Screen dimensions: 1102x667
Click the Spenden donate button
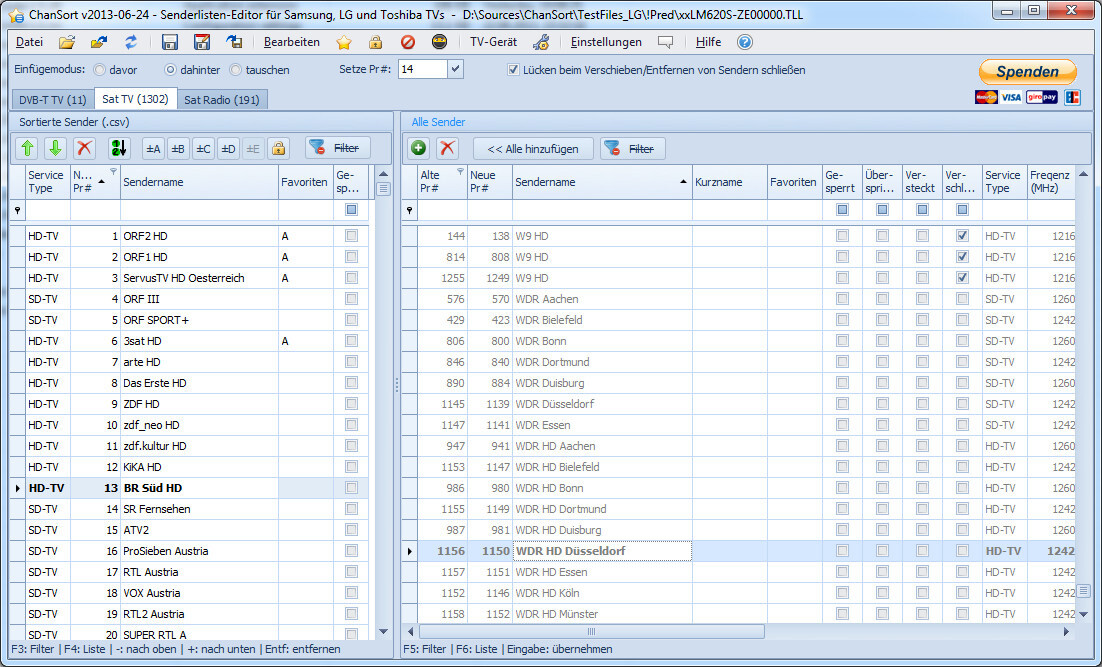(1027, 72)
